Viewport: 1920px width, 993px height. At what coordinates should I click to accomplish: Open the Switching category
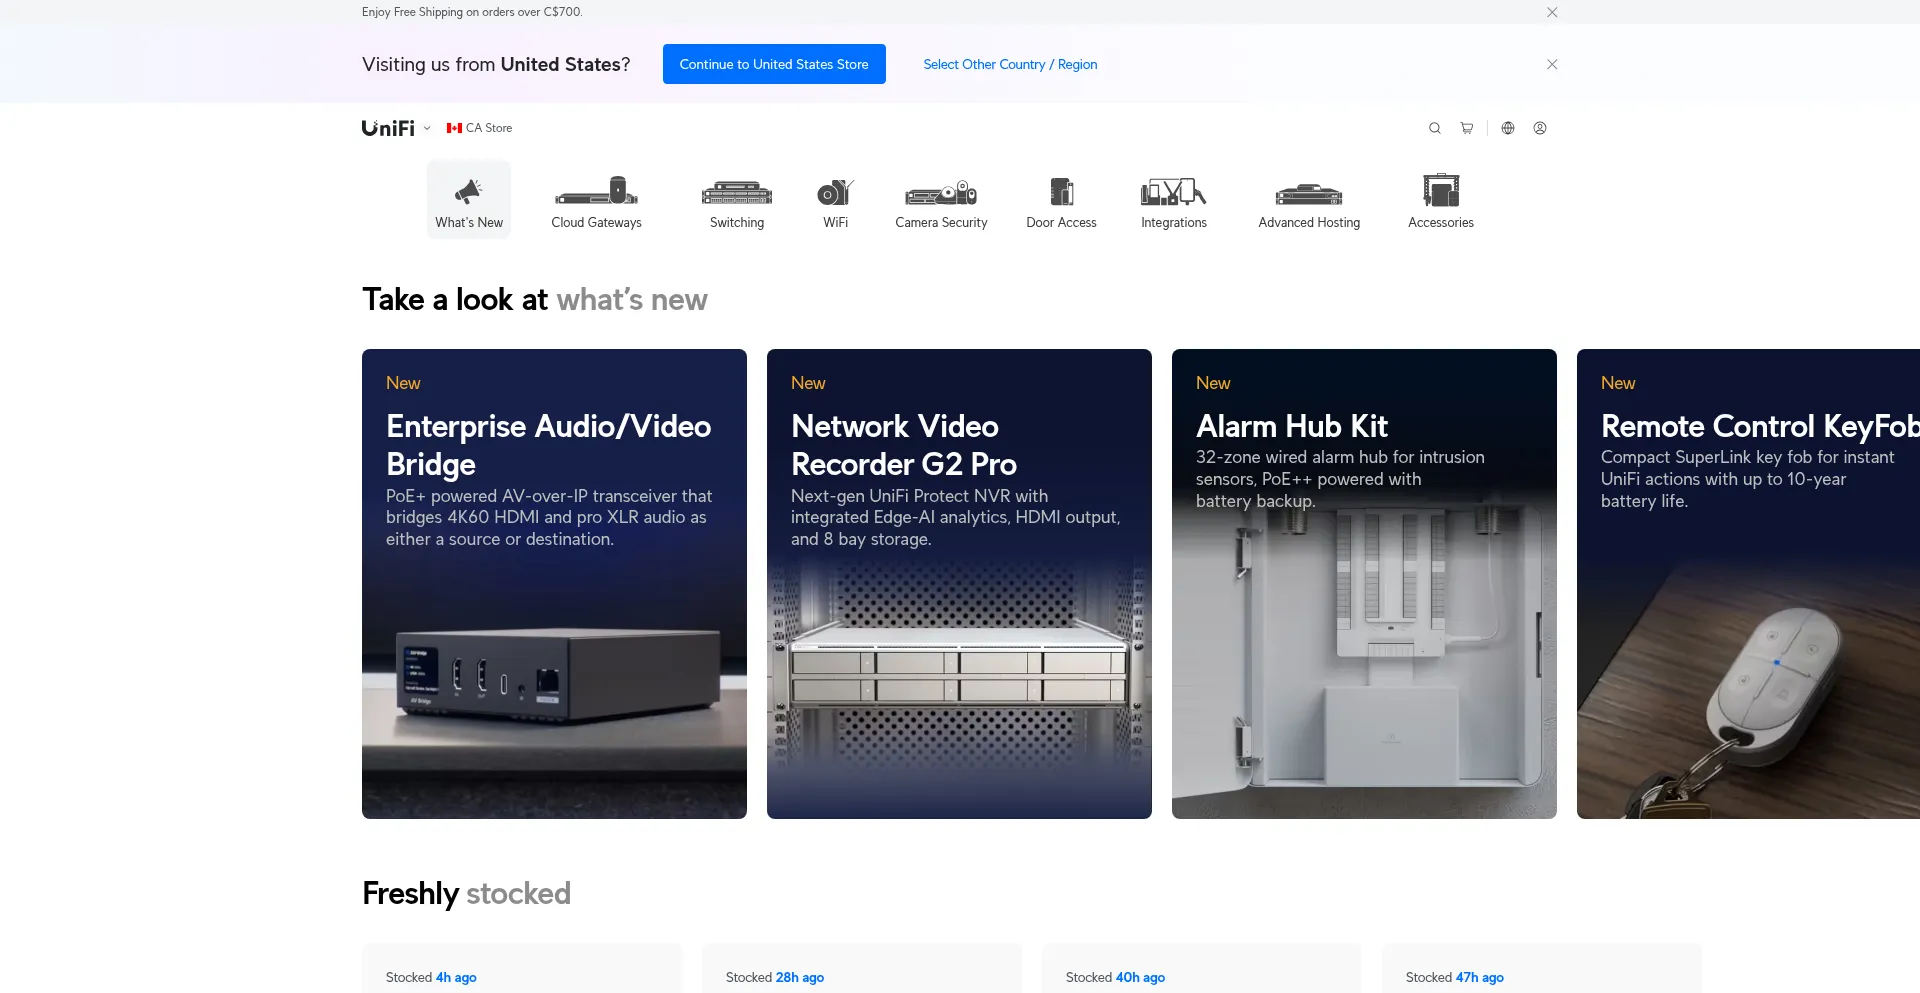pyautogui.click(x=737, y=199)
